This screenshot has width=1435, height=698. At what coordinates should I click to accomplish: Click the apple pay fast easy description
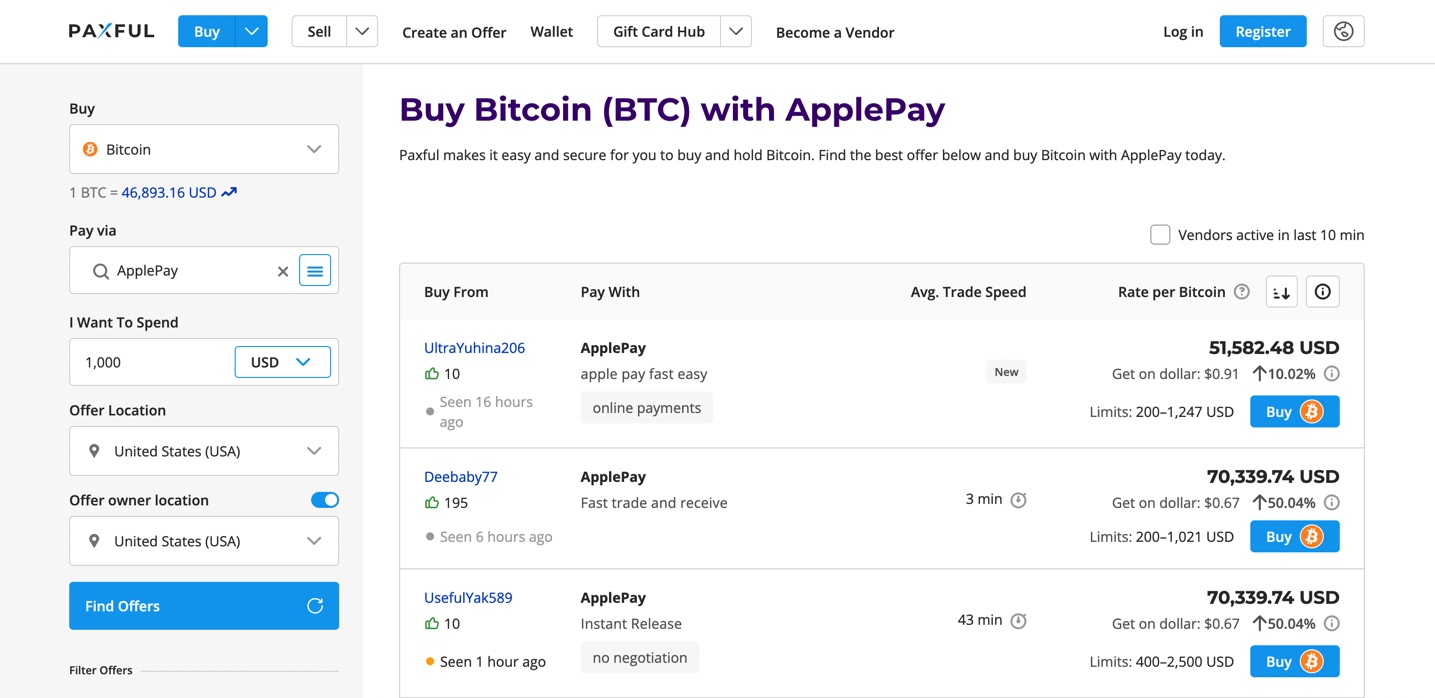644,374
